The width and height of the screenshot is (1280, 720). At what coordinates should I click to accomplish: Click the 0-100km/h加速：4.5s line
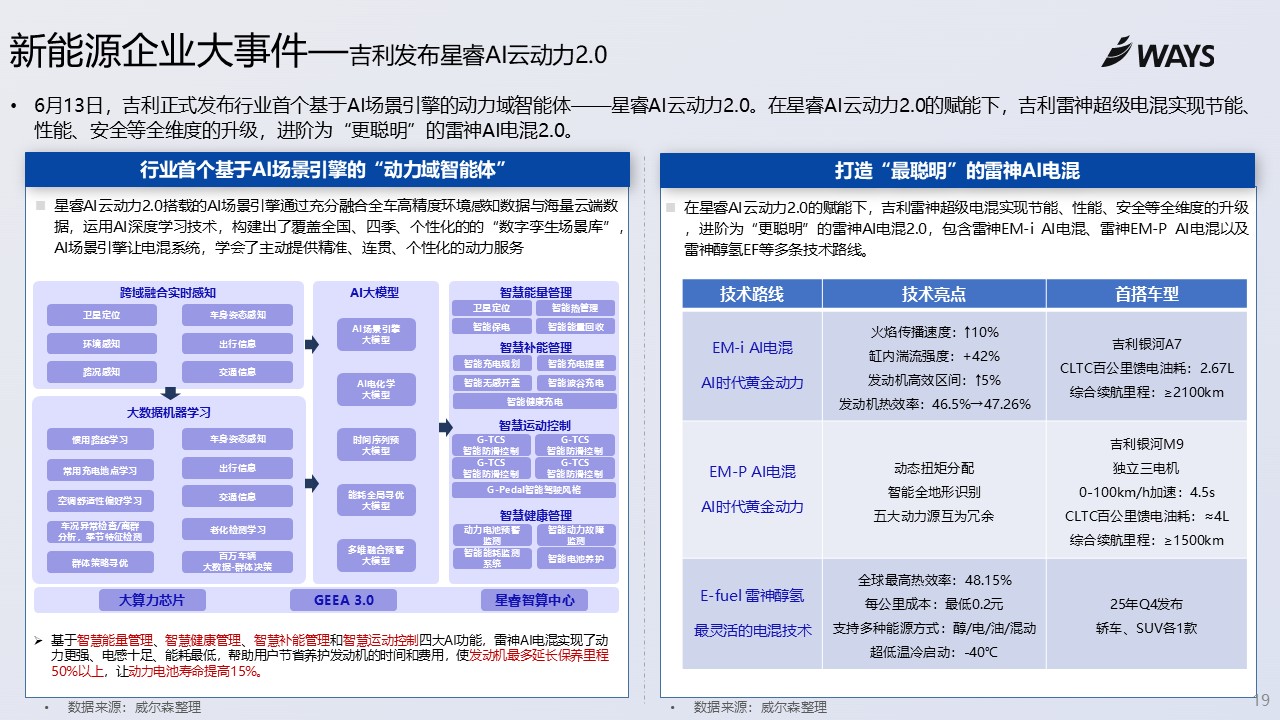(1147, 492)
